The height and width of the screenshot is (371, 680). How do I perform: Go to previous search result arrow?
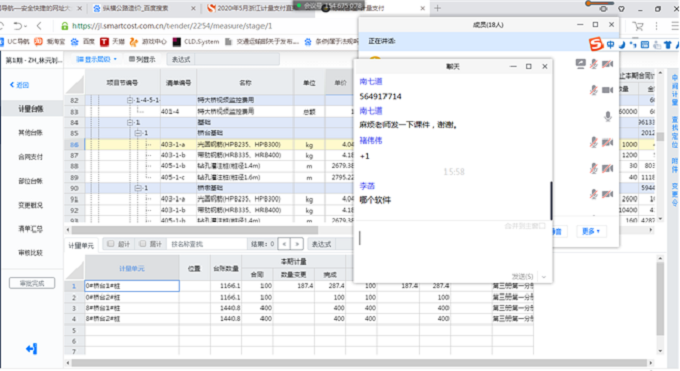[x=284, y=244]
